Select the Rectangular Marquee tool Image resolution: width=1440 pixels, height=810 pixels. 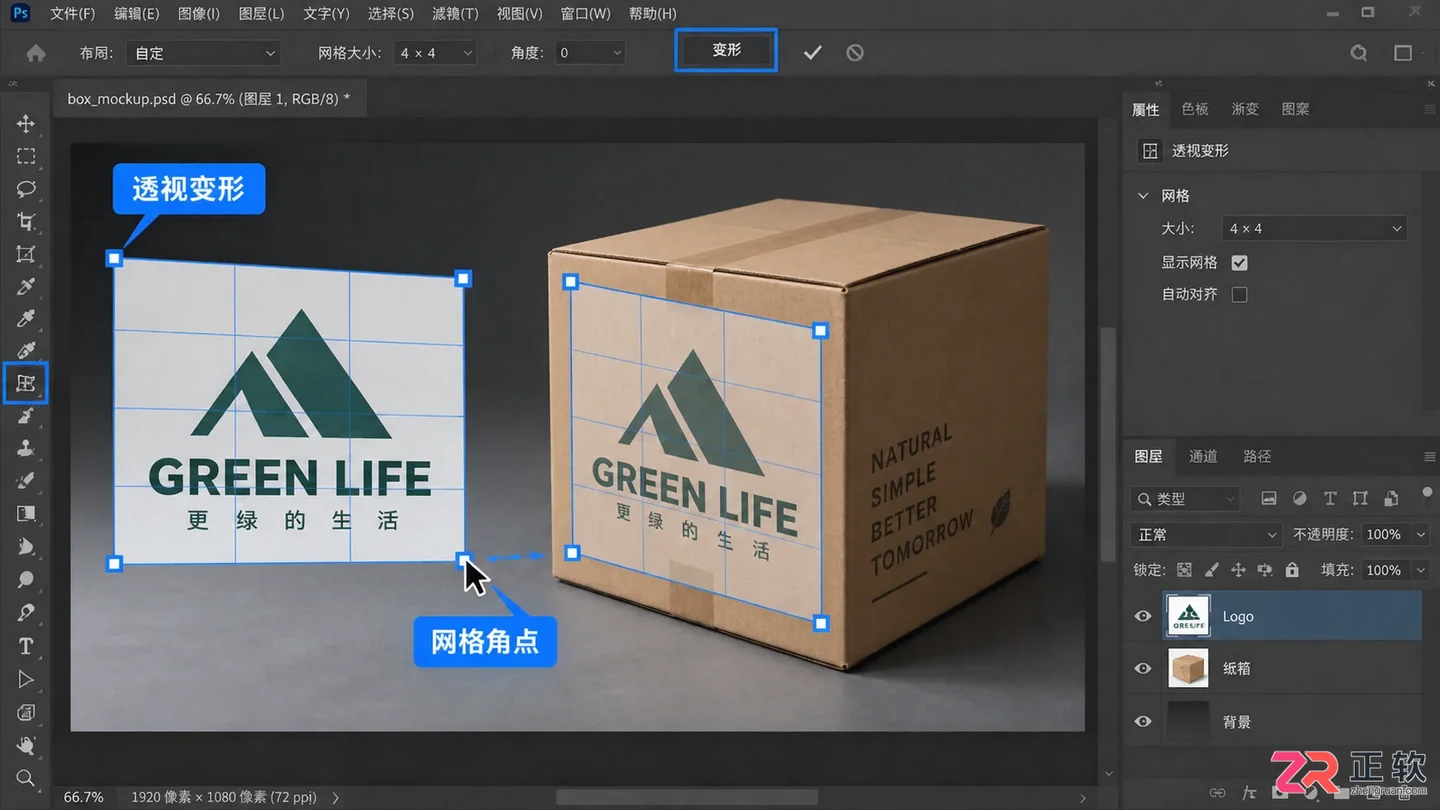26,156
